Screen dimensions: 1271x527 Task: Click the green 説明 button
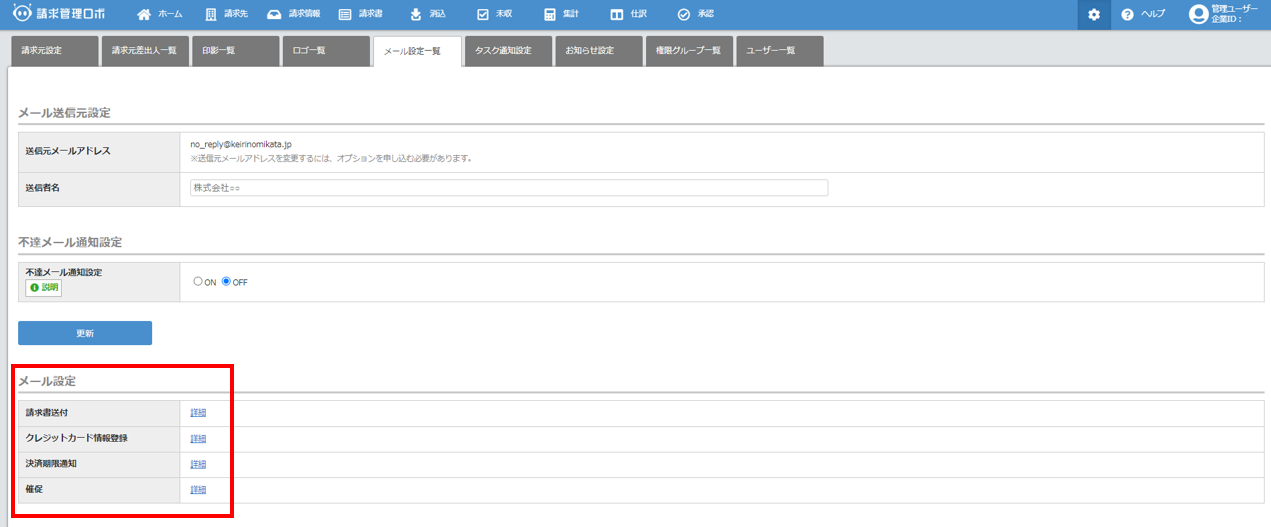[x=44, y=288]
